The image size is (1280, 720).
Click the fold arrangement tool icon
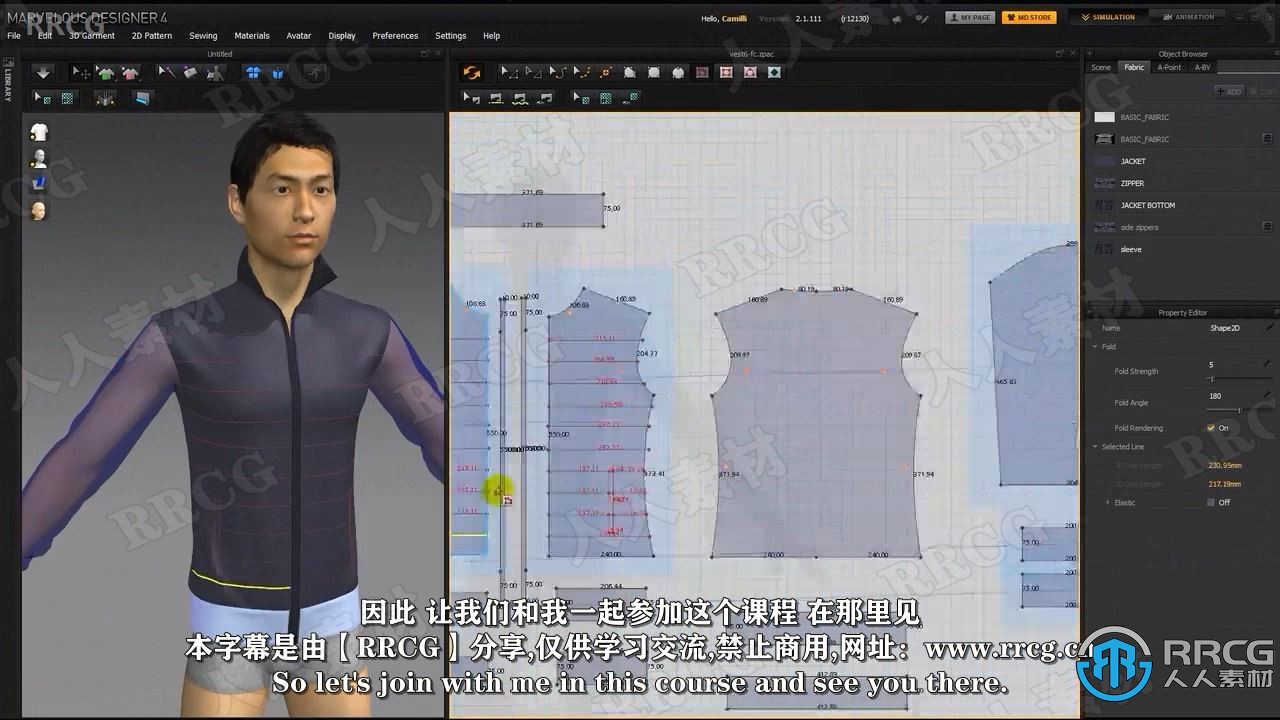(191, 73)
